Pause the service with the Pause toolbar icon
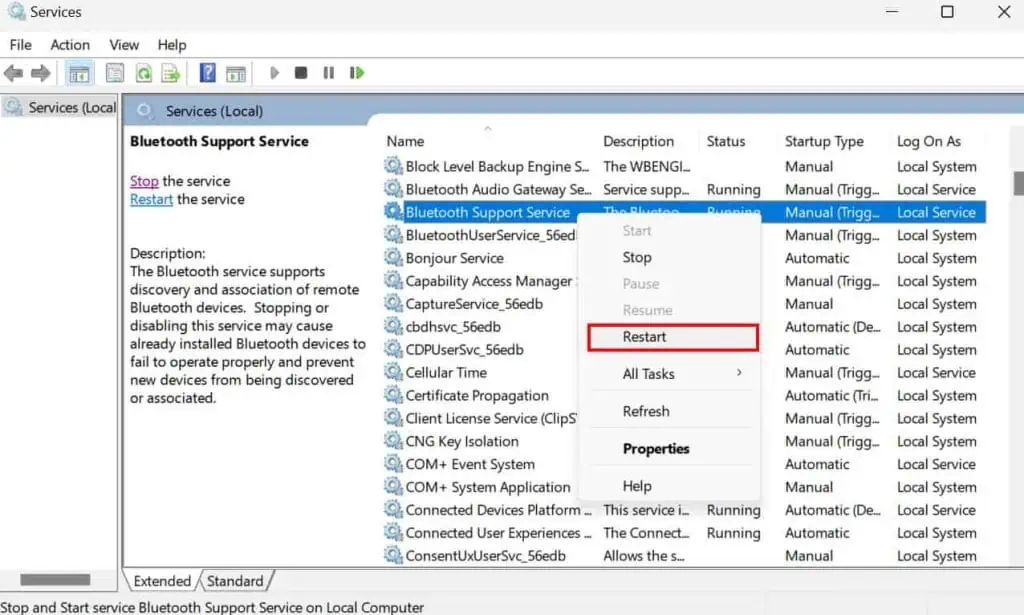Image resolution: width=1024 pixels, height=615 pixels. click(x=328, y=72)
